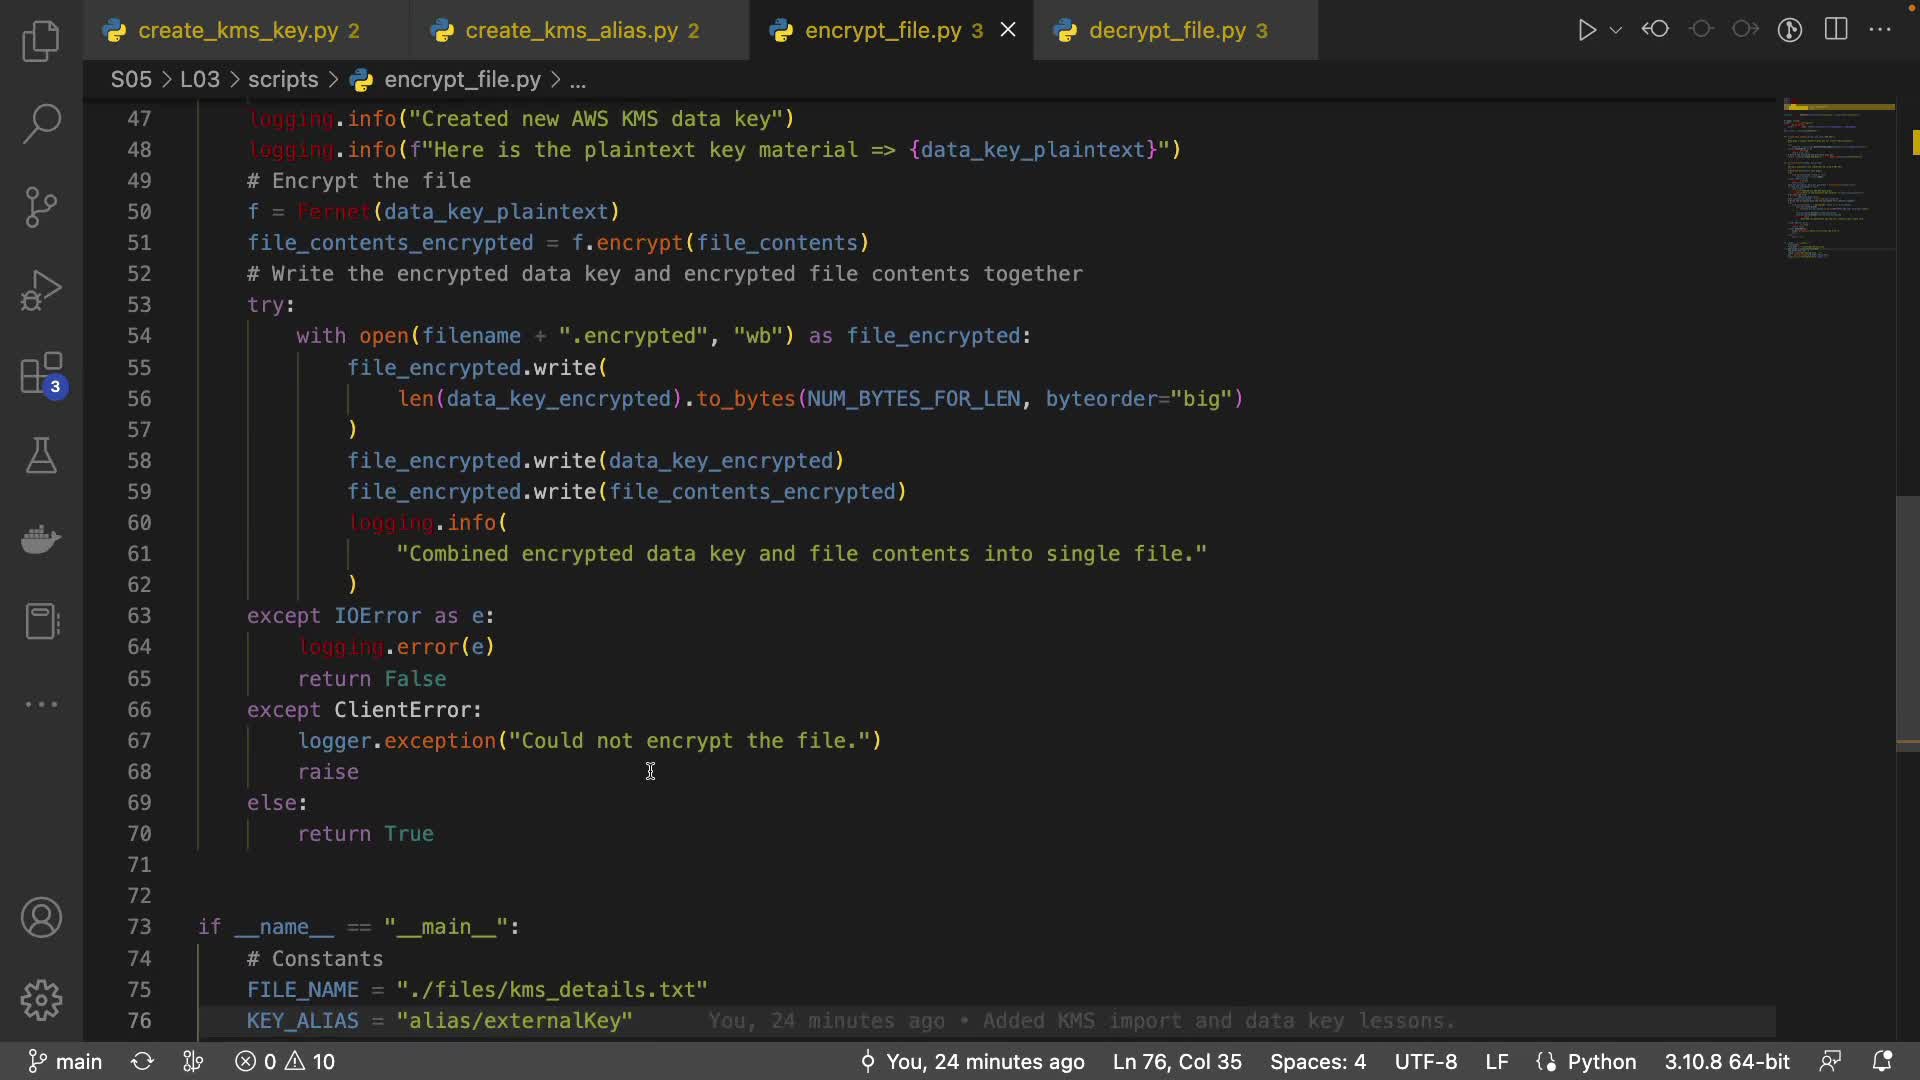Expand the Run Python File dropdown arrow
Image resolution: width=1920 pixels, height=1080 pixels.
1616,30
